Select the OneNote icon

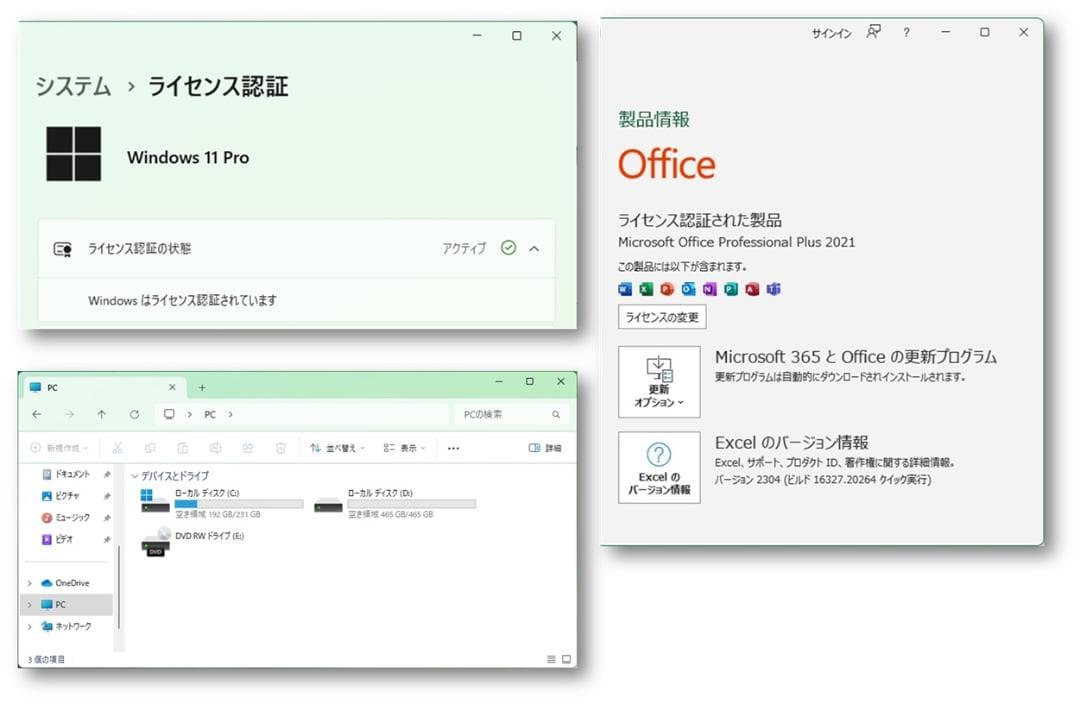tap(708, 288)
